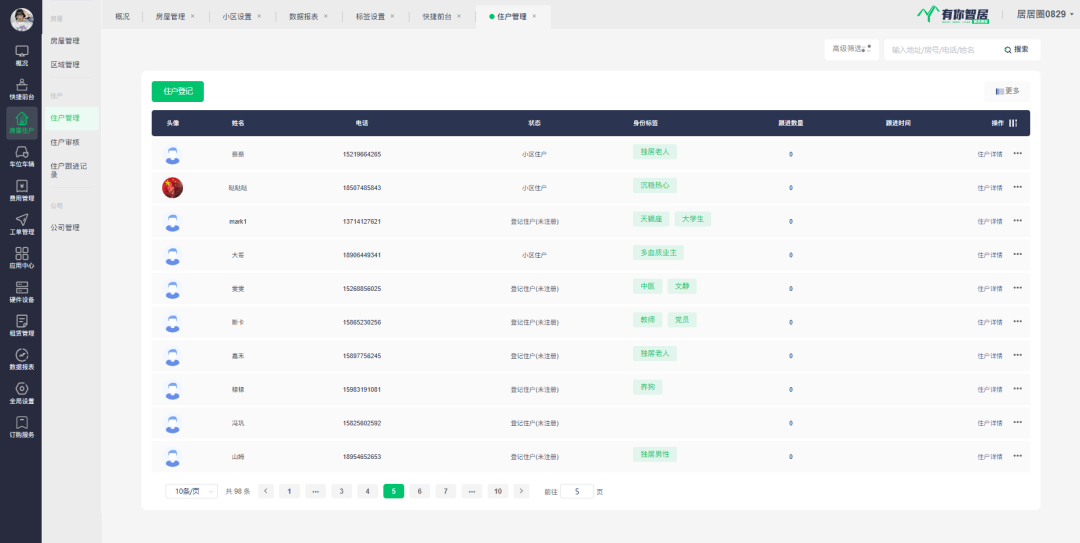Viewport: 1080px width, 543px height.
Task: Open the 10条/页 page size dropdown
Action: (191, 491)
